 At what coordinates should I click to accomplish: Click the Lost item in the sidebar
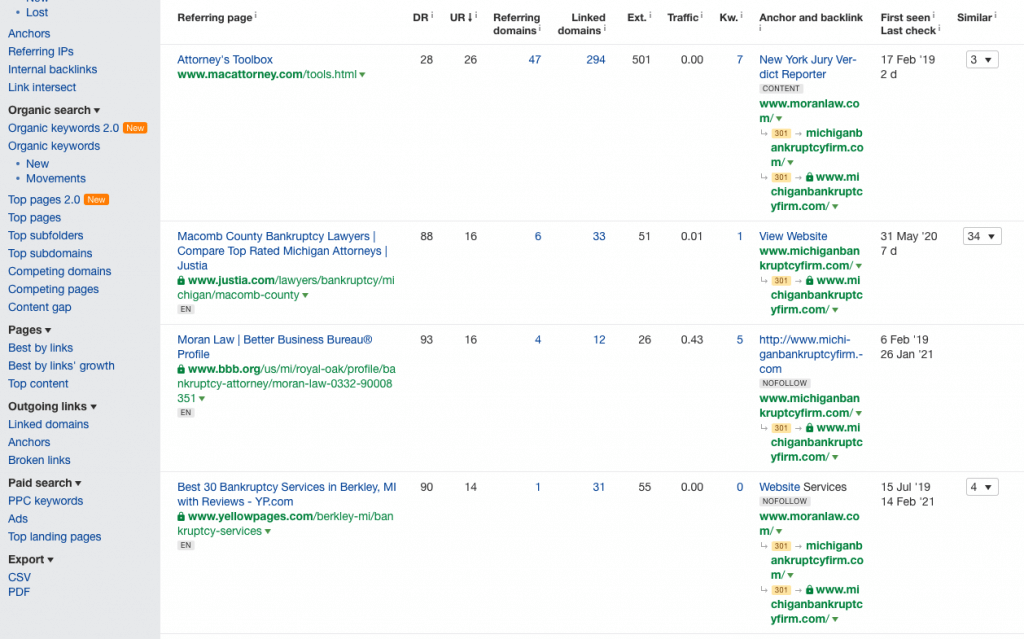pyautogui.click(x=37, y=12)
